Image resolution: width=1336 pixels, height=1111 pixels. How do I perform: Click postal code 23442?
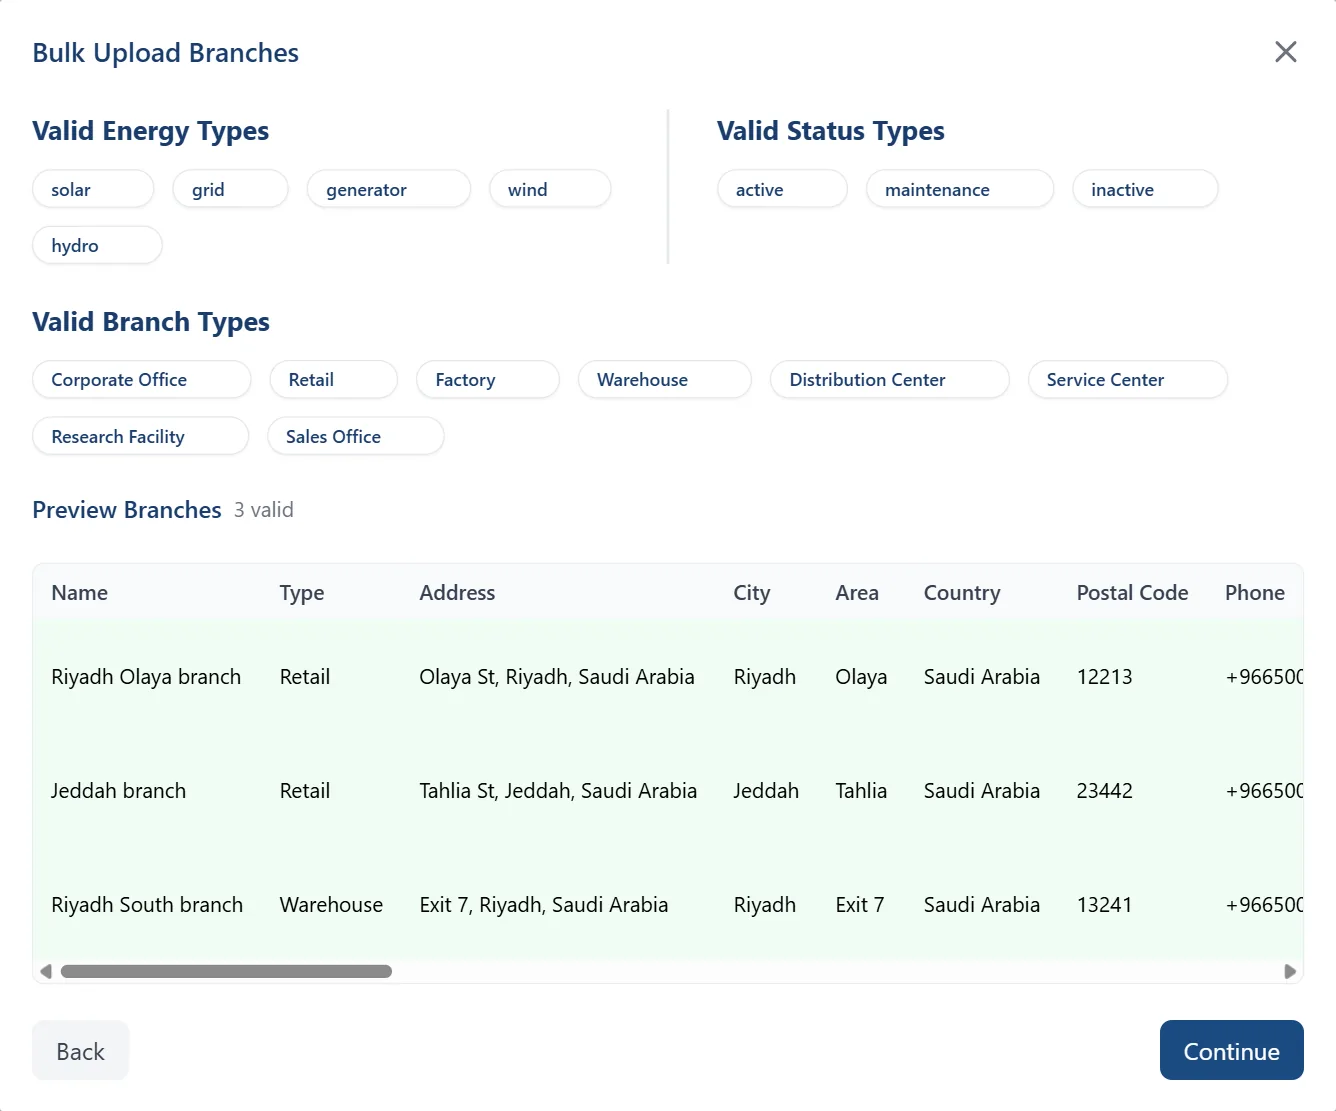[1104, 790]
